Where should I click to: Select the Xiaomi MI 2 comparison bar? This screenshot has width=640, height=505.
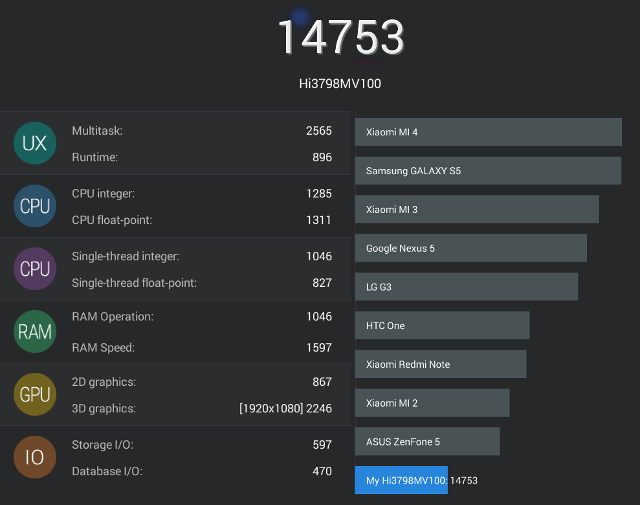click(x=432, y=403)
